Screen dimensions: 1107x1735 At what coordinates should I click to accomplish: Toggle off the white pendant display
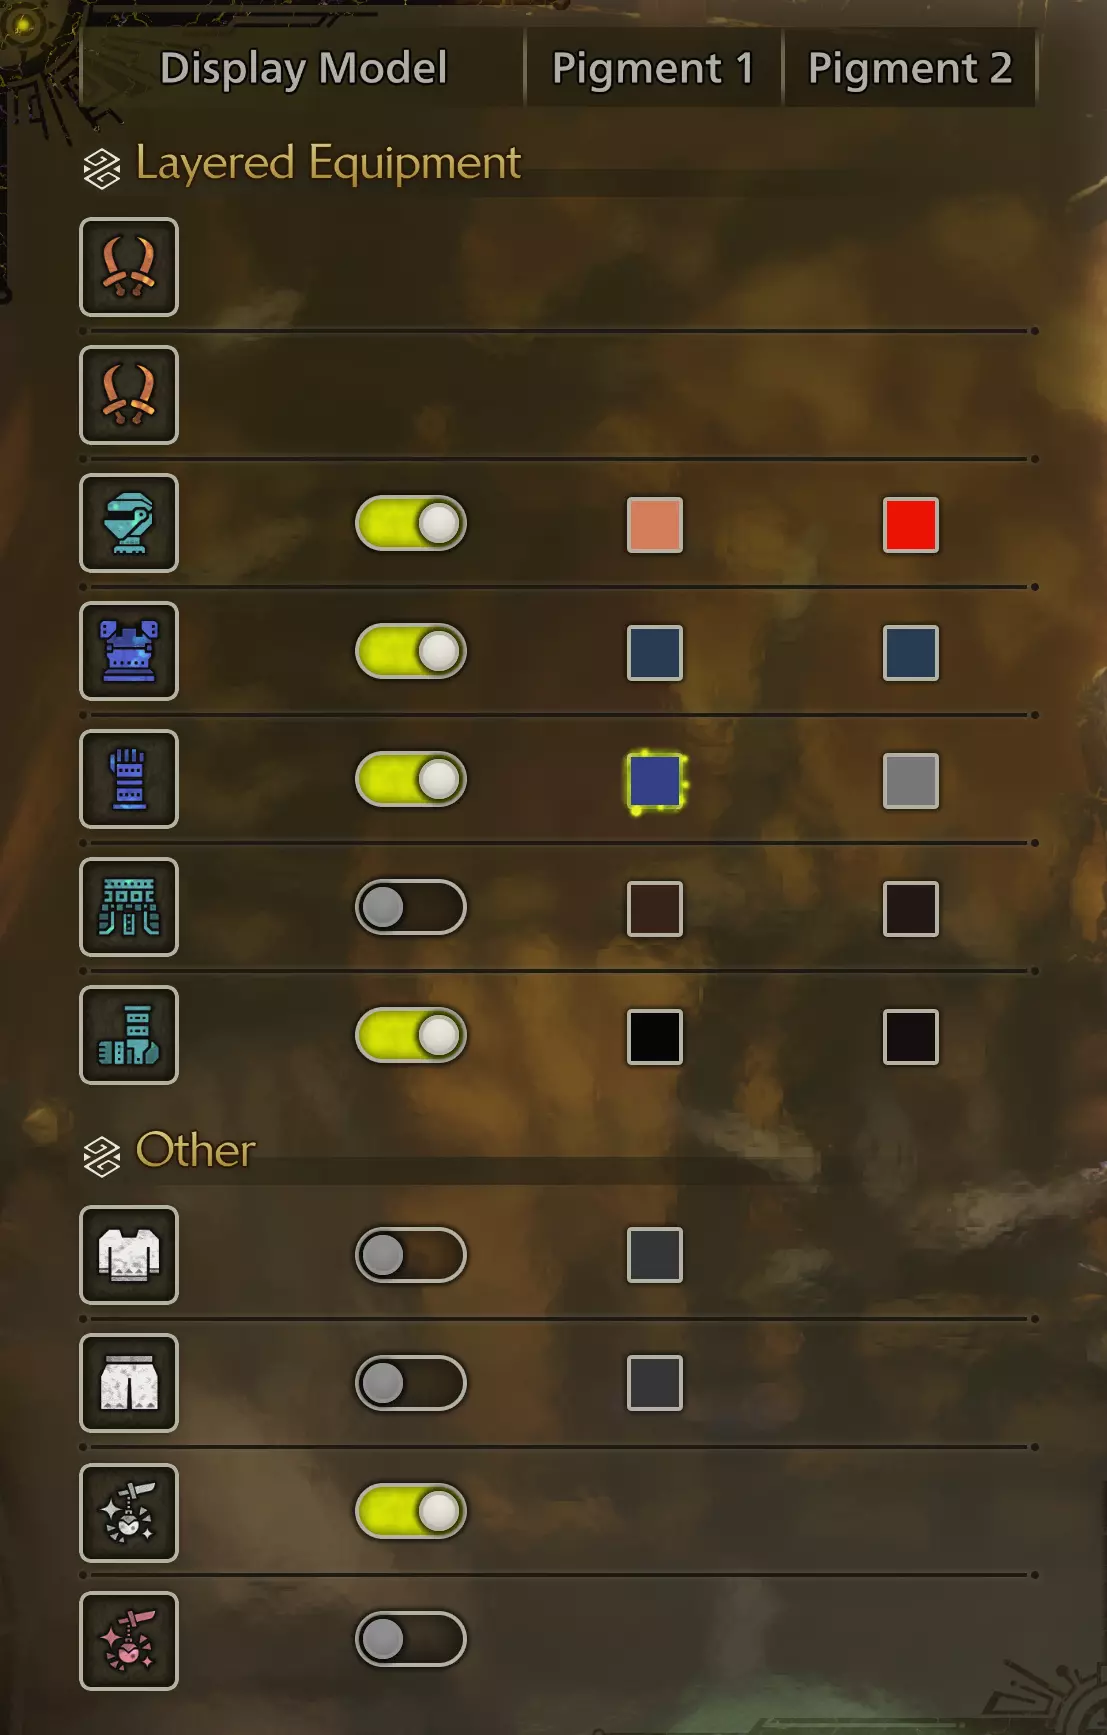(x=411, y=1511)
